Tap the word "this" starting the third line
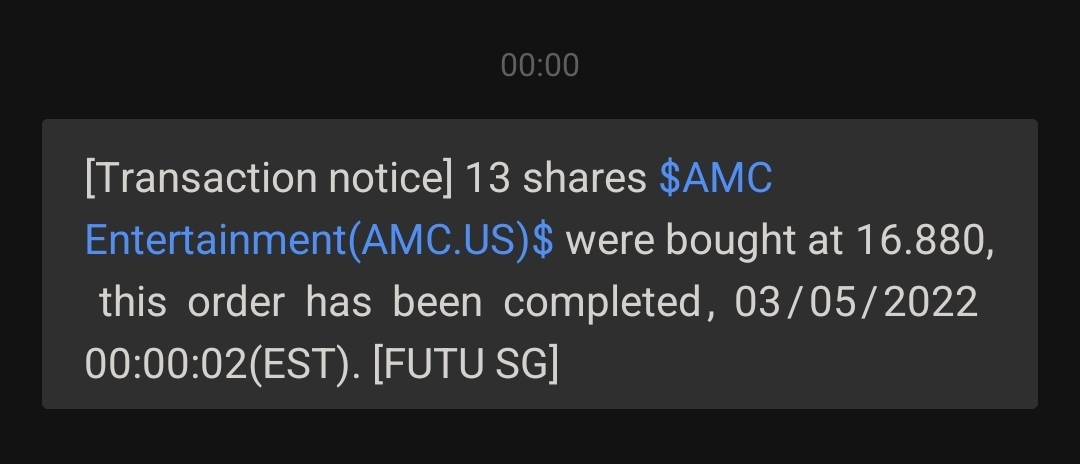The width and height of the screenshot is (1080, 464). click(132, 301)
